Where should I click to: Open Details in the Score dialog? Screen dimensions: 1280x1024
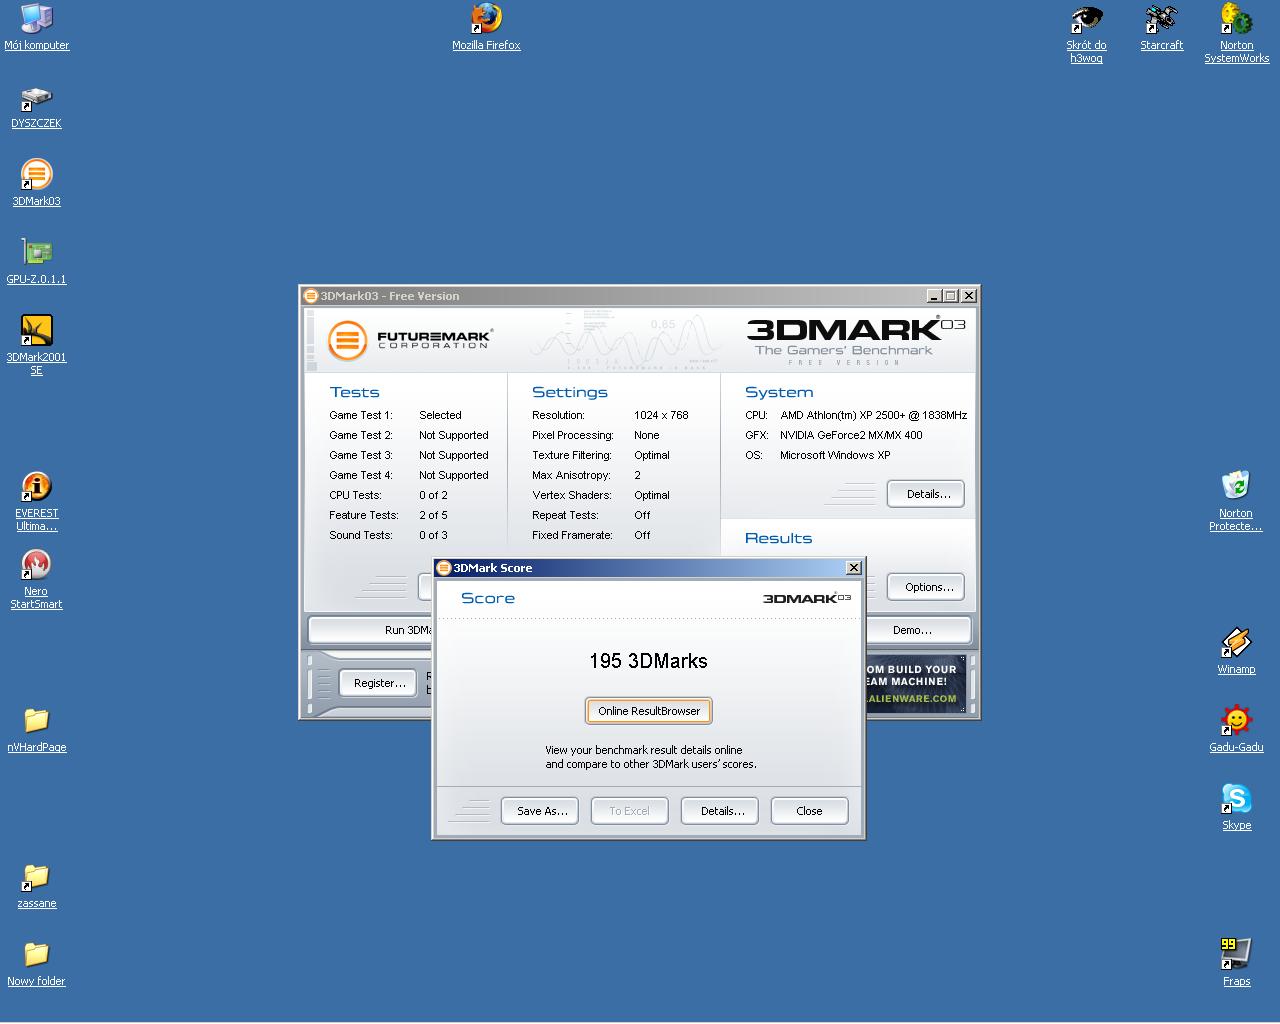pyautogui.click(x=722, y=811)
